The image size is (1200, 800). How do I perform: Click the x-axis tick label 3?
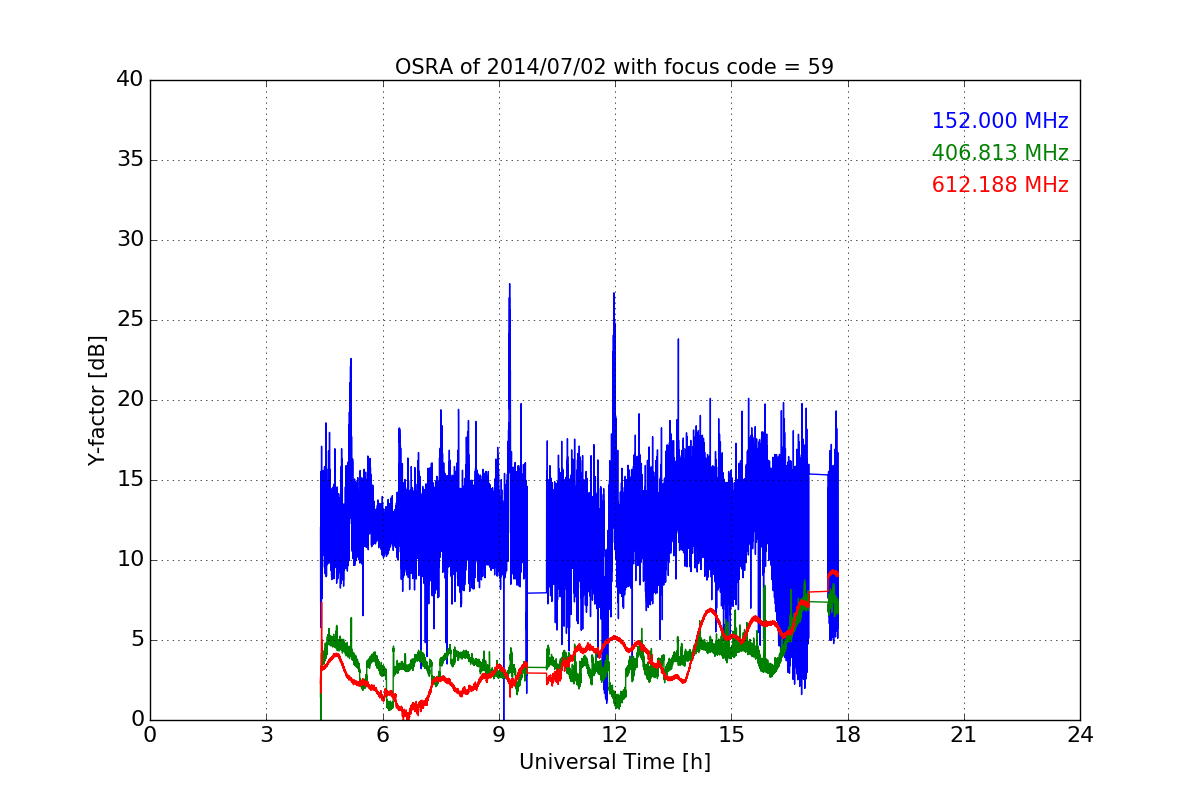coord(266,735)
